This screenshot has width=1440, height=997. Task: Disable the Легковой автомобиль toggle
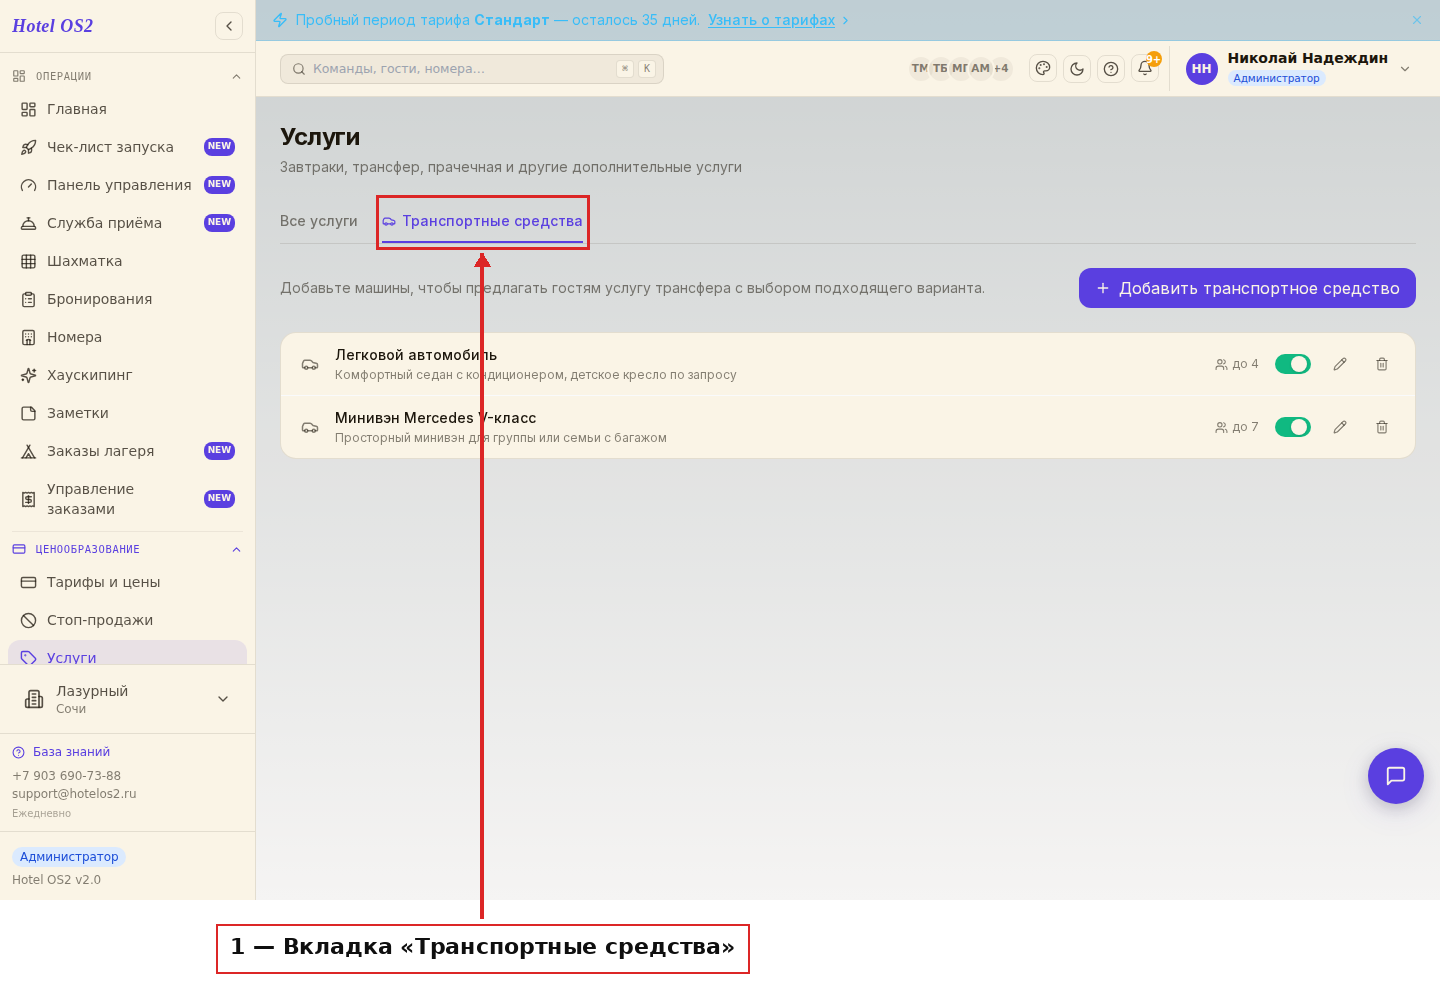point(1293,364)
